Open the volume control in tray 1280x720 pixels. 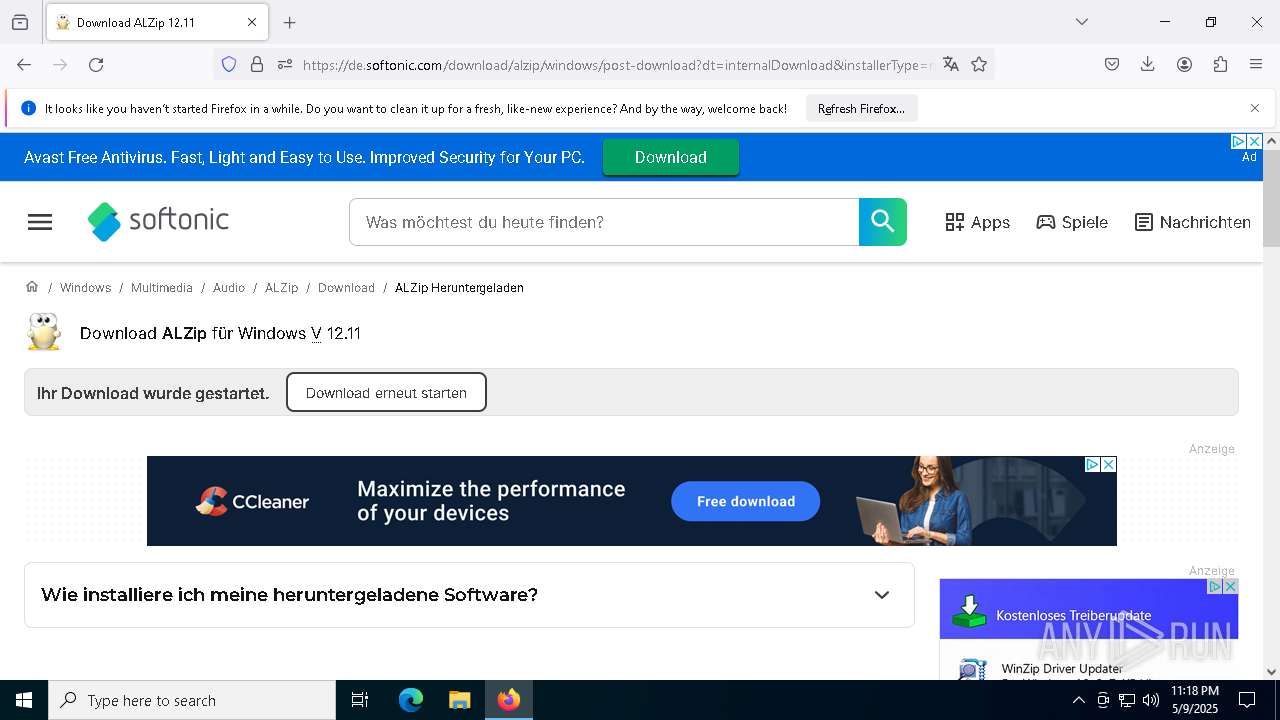[x=1151, y=700]
